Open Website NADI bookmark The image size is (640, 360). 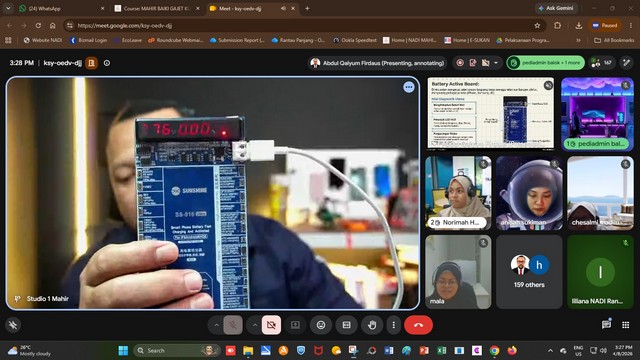pyautogui.click(x=43, y=40)
